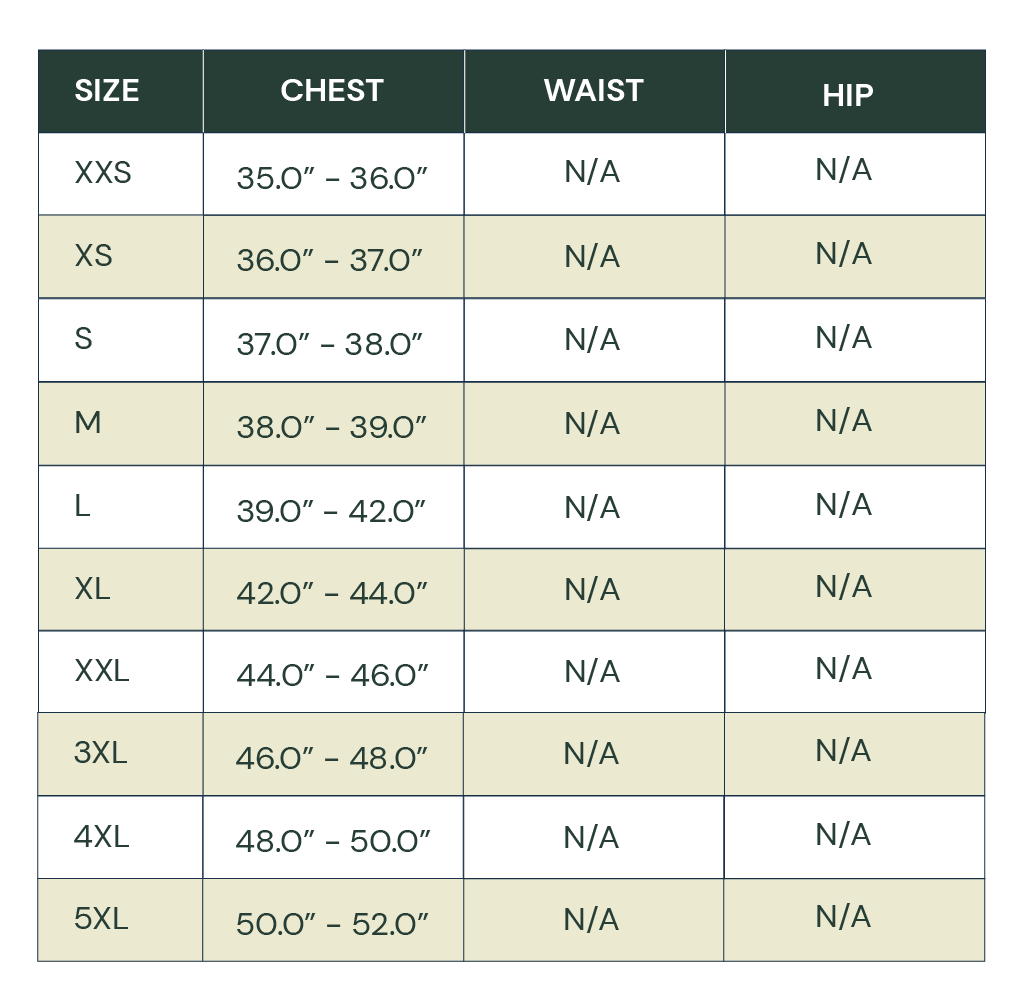Click chest range 35.0" - 36.0"

(332, 178)
